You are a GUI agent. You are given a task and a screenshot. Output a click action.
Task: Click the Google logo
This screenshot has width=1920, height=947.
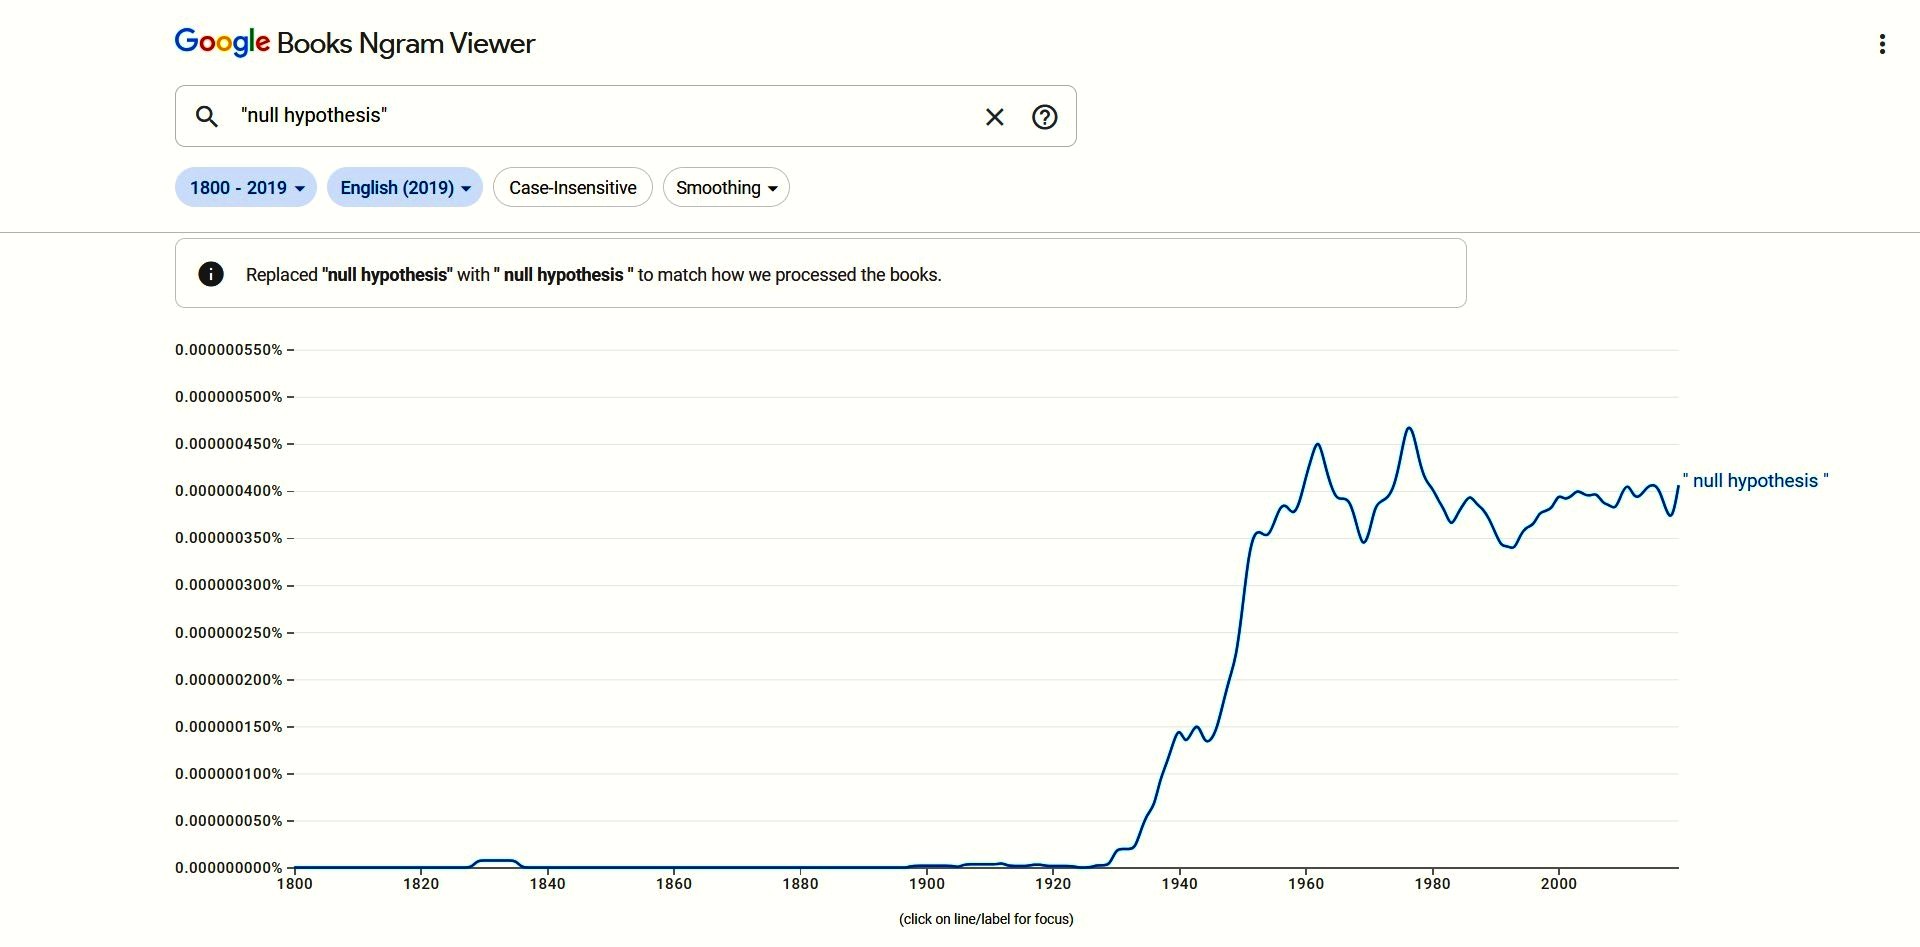tap(222, 42)
